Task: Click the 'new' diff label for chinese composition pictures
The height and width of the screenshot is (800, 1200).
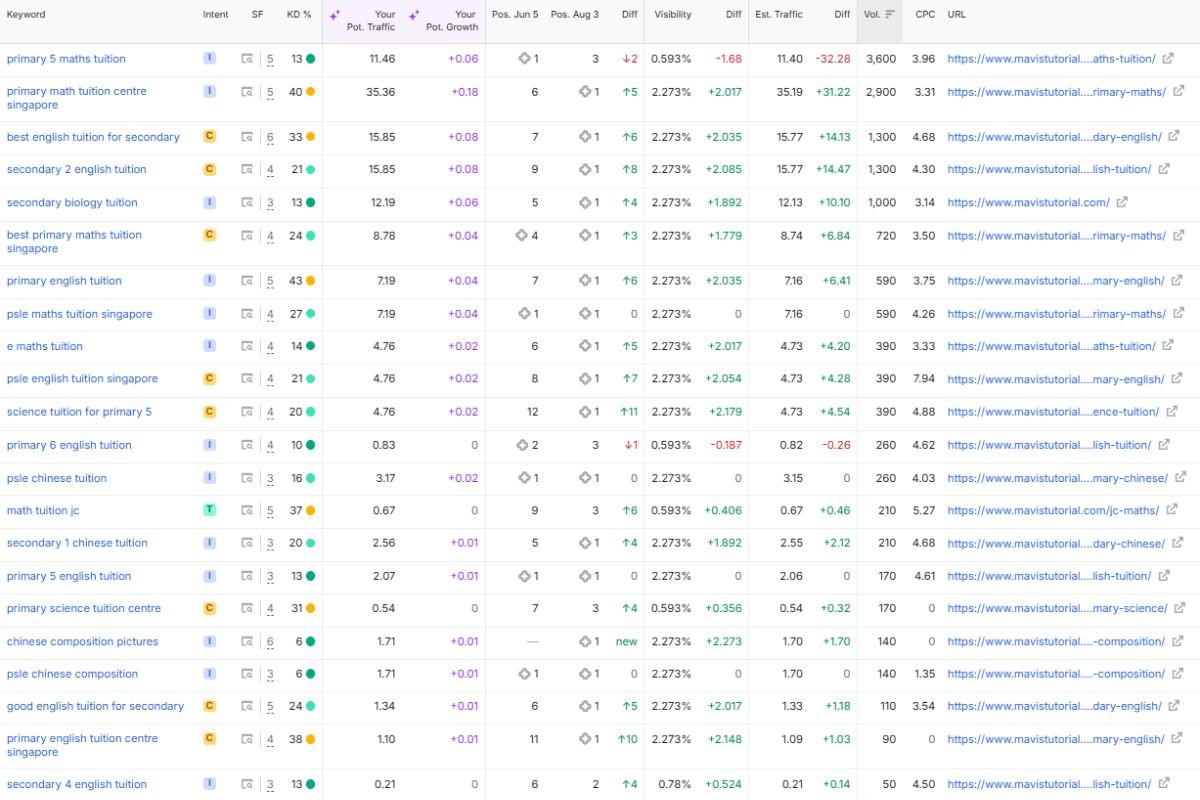Action: (626, 642)
